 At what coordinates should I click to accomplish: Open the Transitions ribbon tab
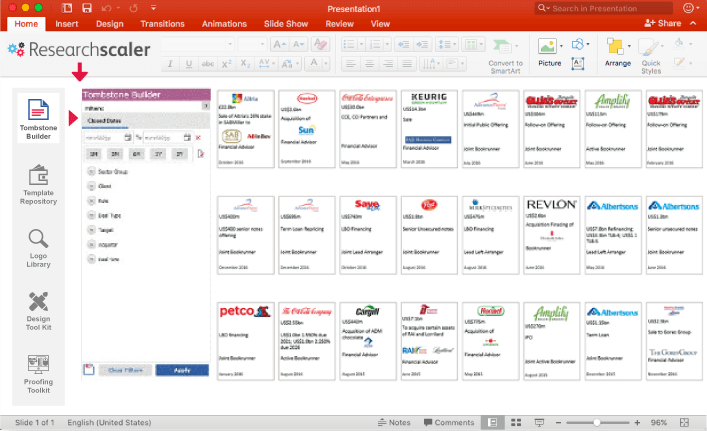pos(162,24)
